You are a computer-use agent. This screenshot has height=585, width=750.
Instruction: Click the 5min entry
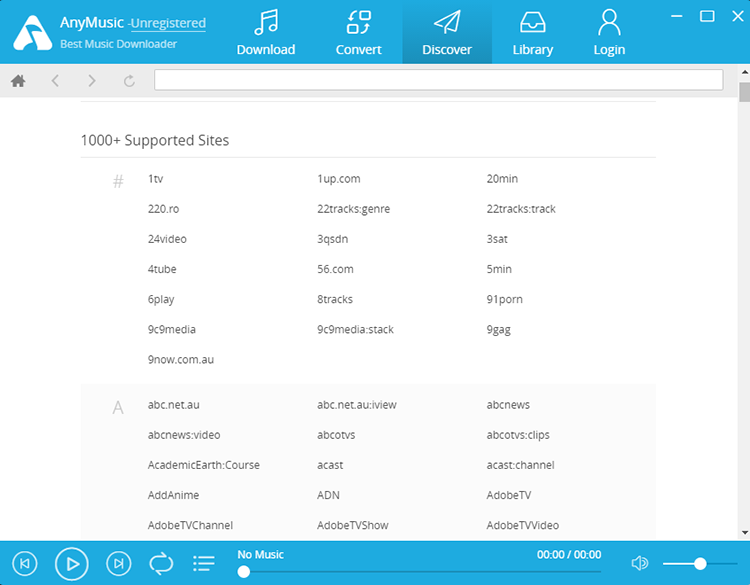pos(499,269)
